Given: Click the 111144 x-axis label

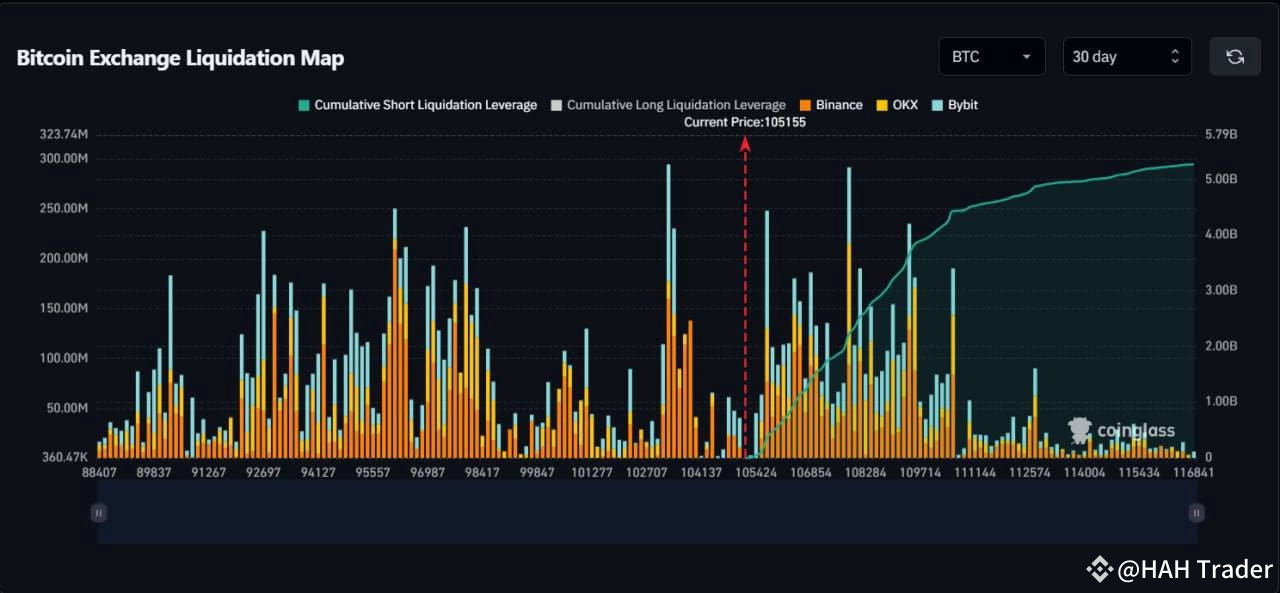Looking at the screenshot, I should pyautogui.click(x=975, y=472).
